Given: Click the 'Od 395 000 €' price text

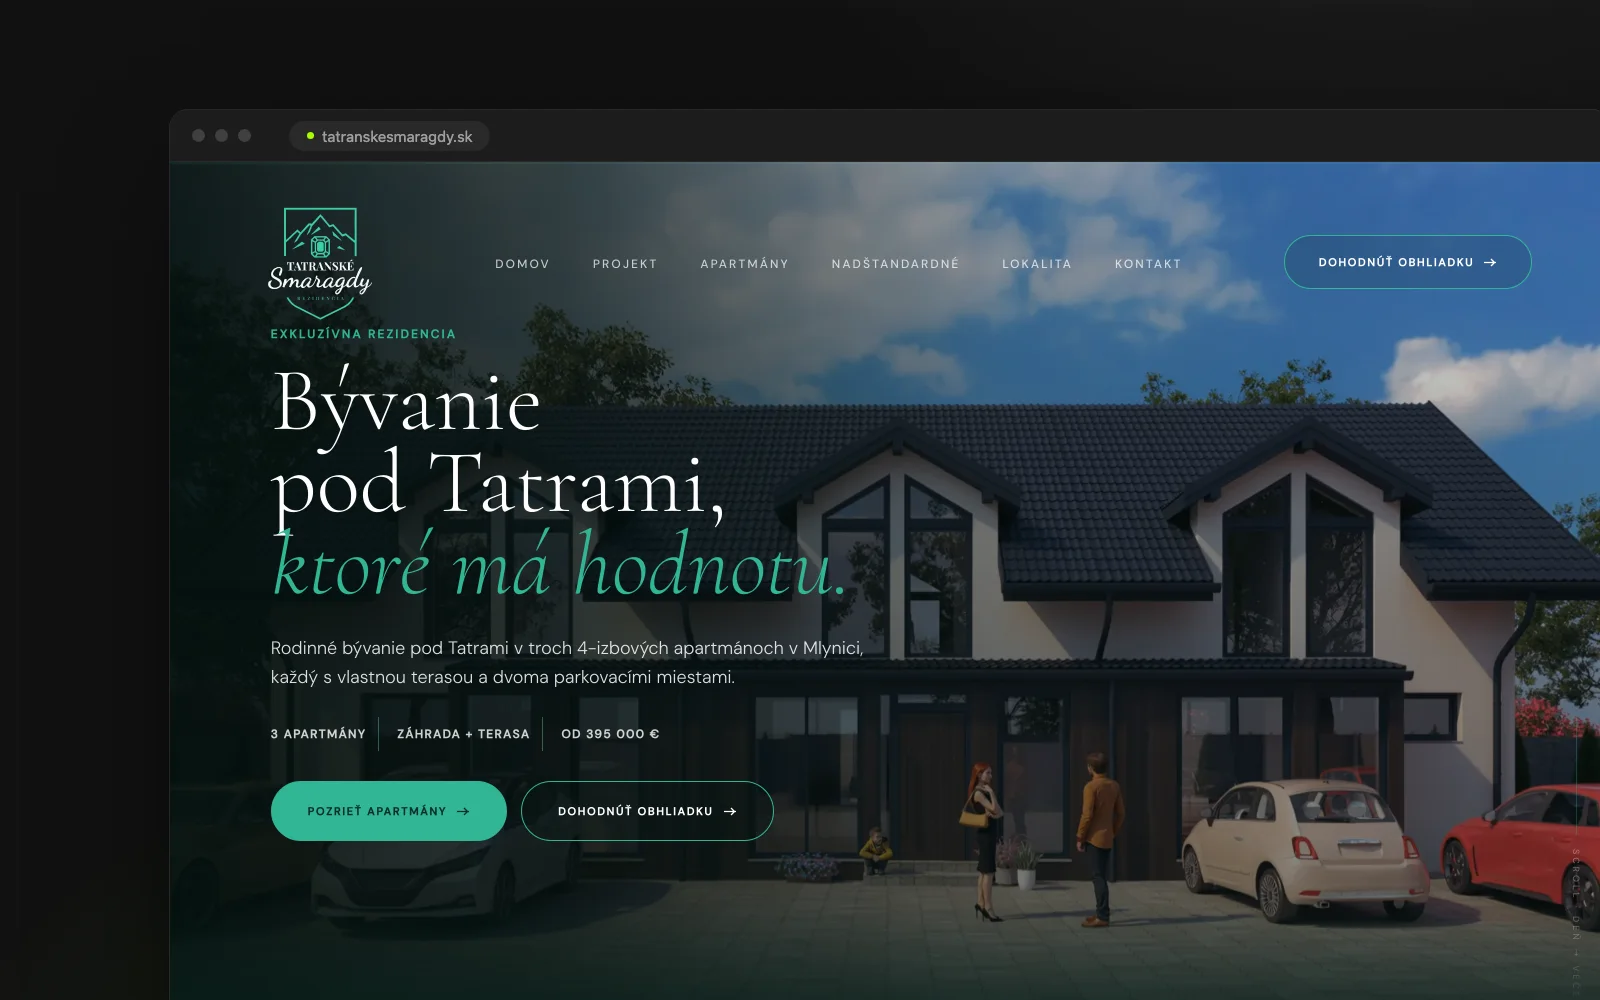Looking at the screenshot, I should tap(610, 734).
